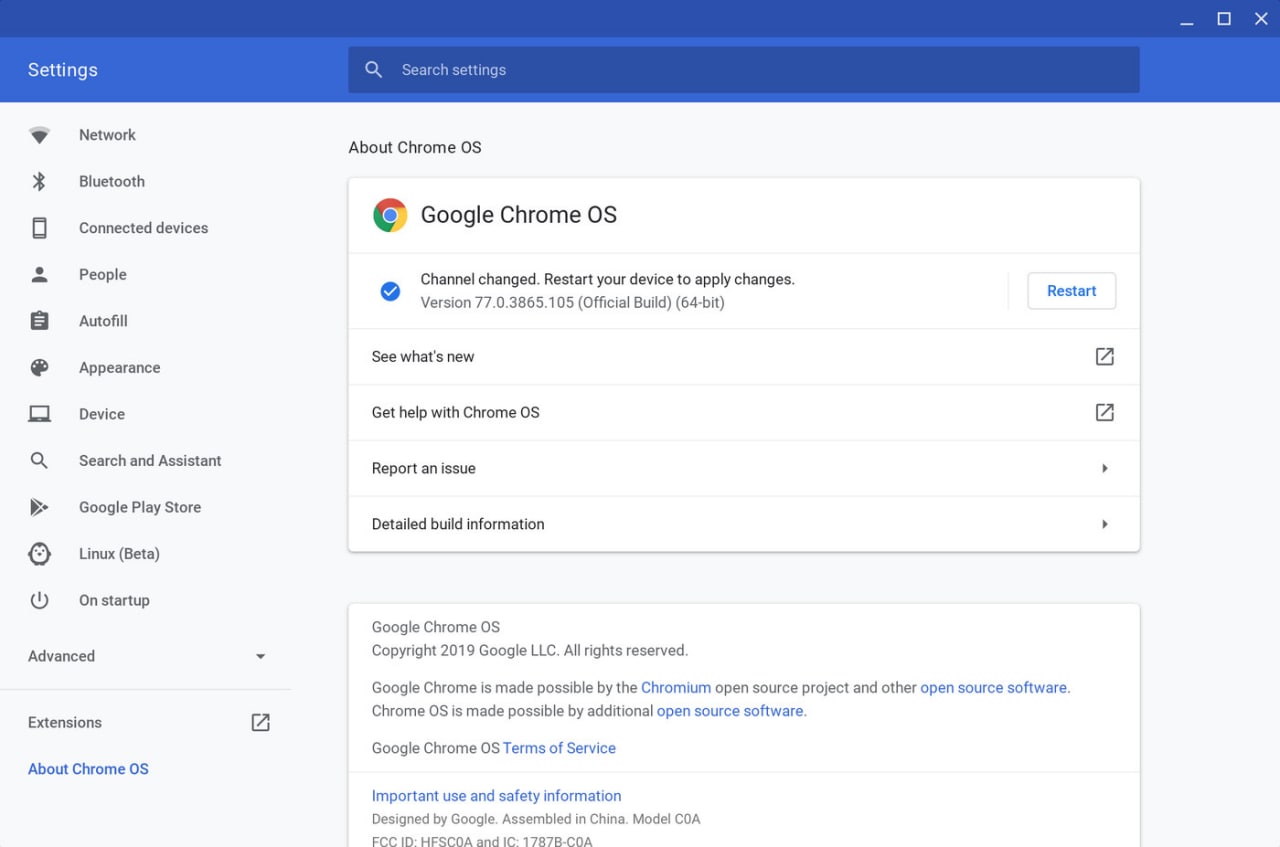Click the version 77.0.3865.105 text
The height and width of the screenshot is (847, 1280).
pos(572,302)
